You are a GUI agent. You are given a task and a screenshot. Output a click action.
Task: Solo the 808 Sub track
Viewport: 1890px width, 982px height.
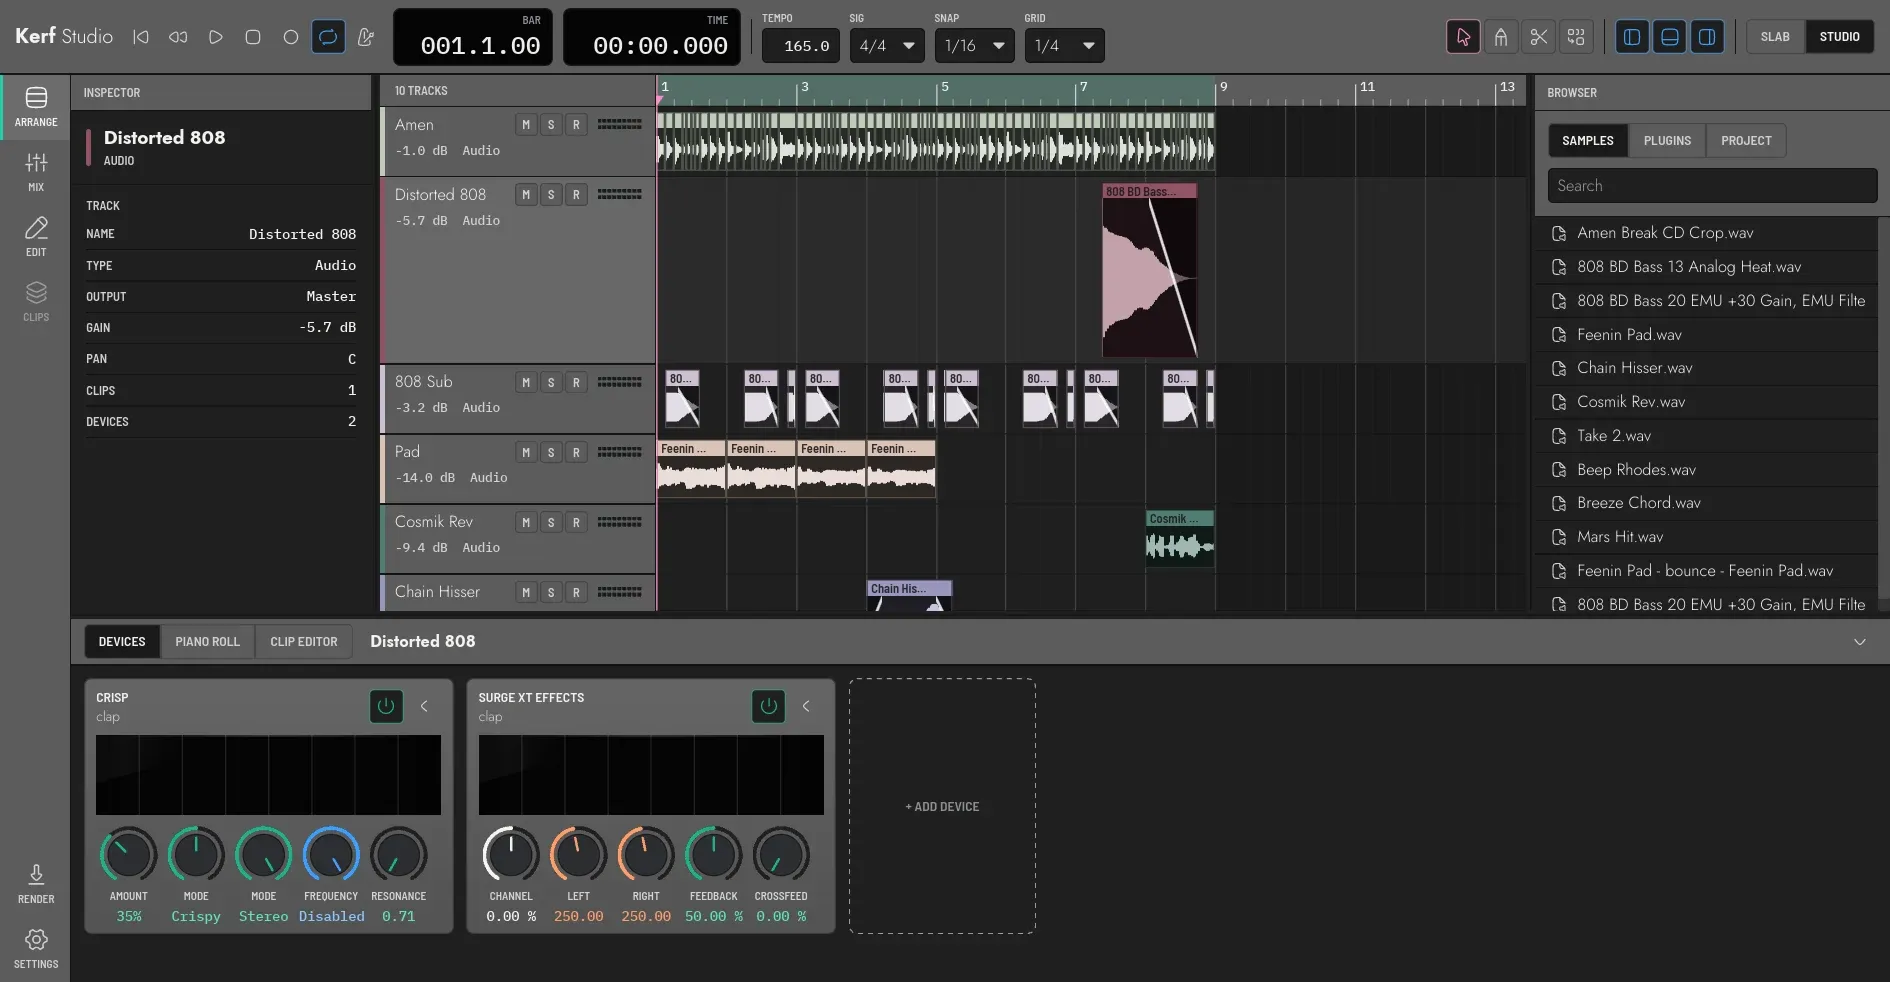[x=551, y=382]
